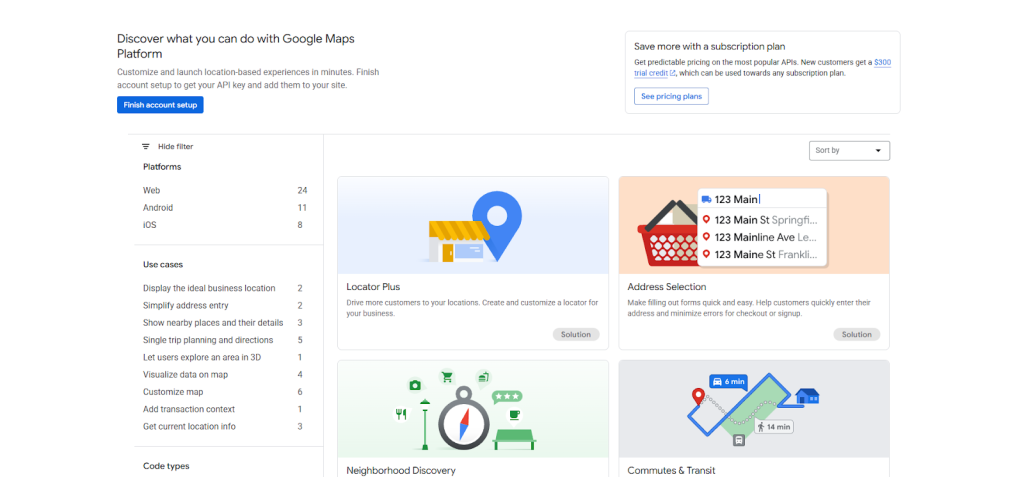Click the walking 14 min badge

[x=774, y=426]
